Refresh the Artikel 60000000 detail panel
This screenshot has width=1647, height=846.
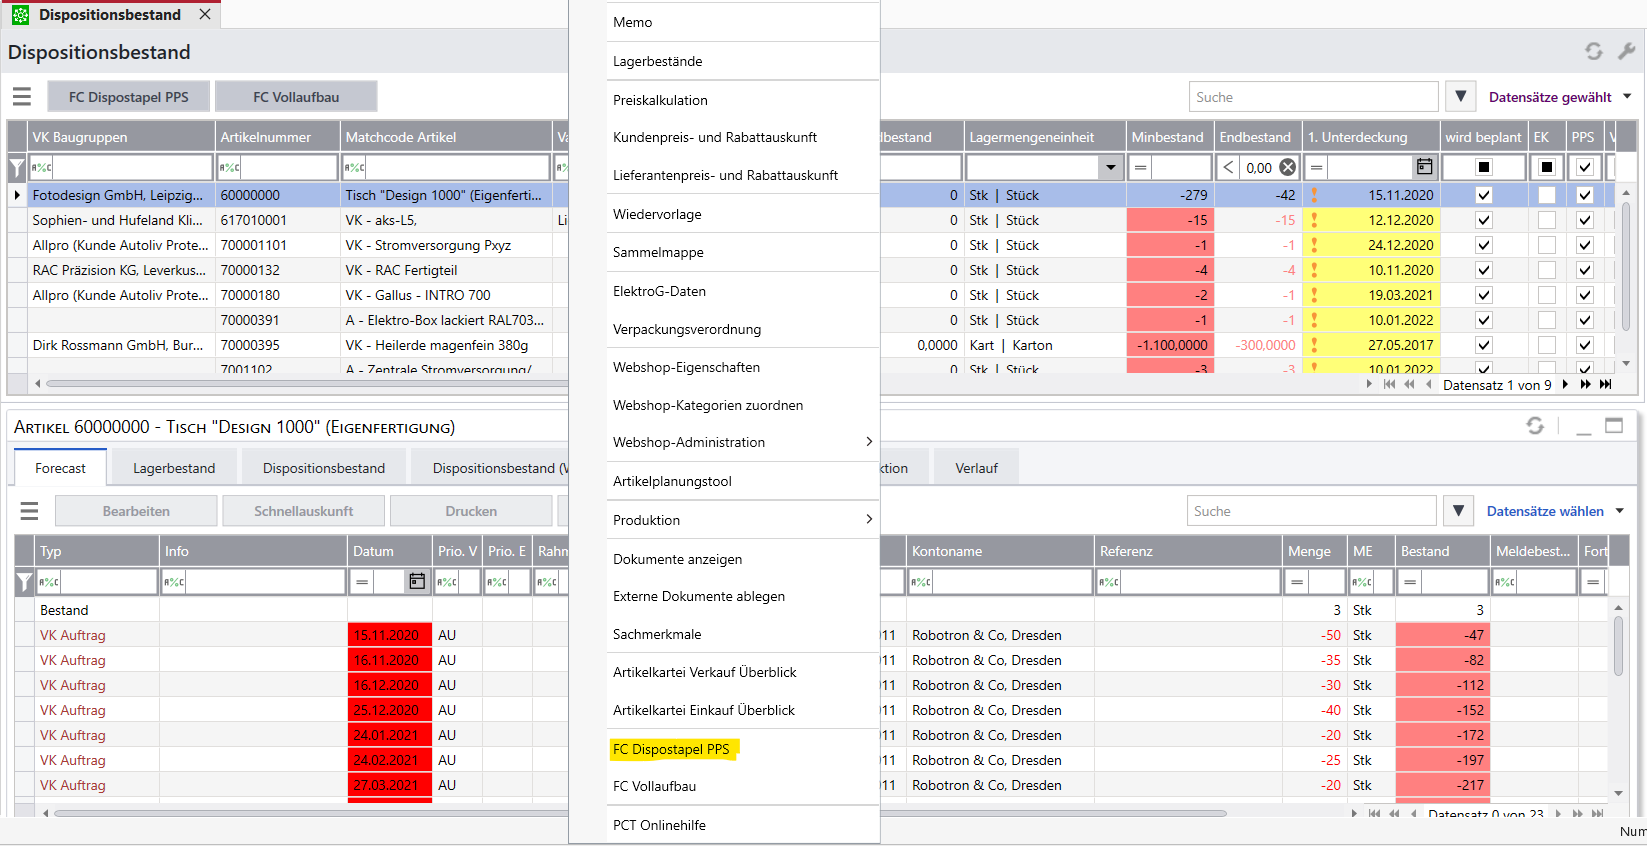point(1535,426)
